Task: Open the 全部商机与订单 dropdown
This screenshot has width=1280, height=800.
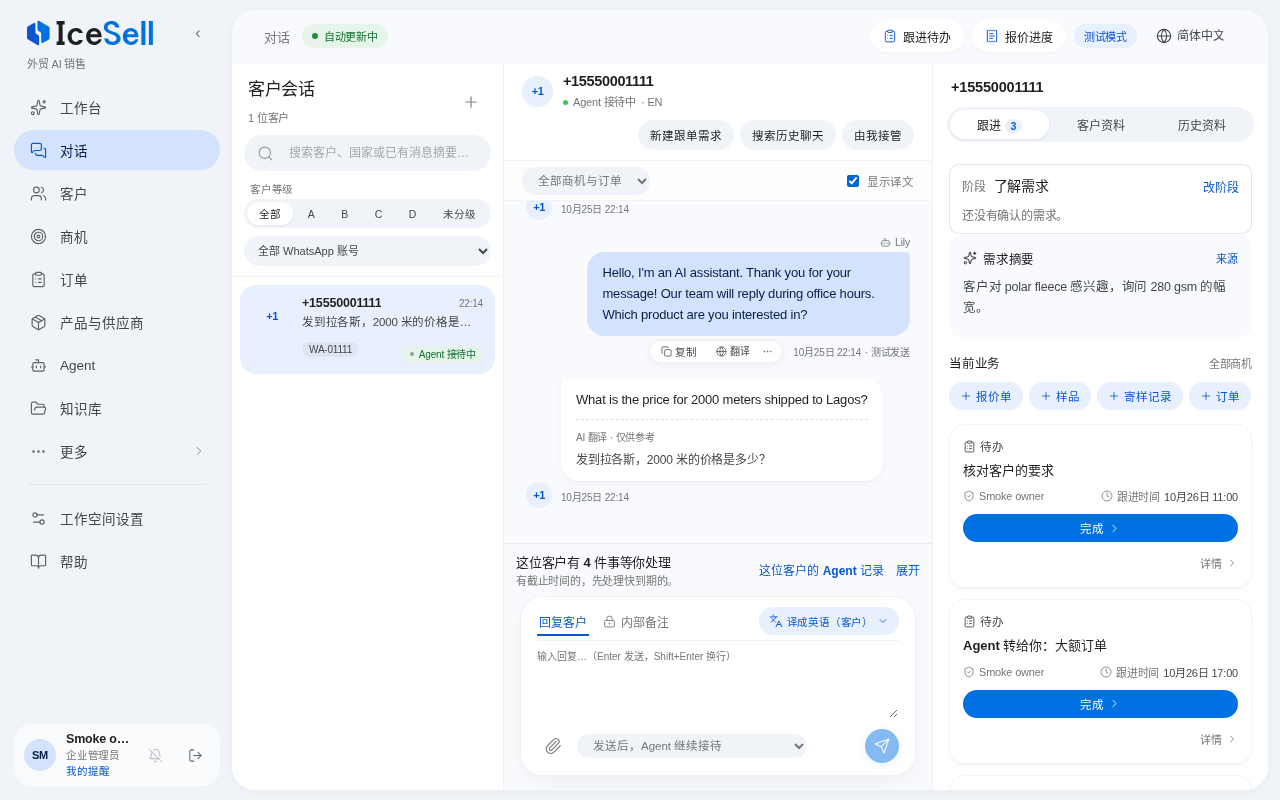Action: point(586,181)
